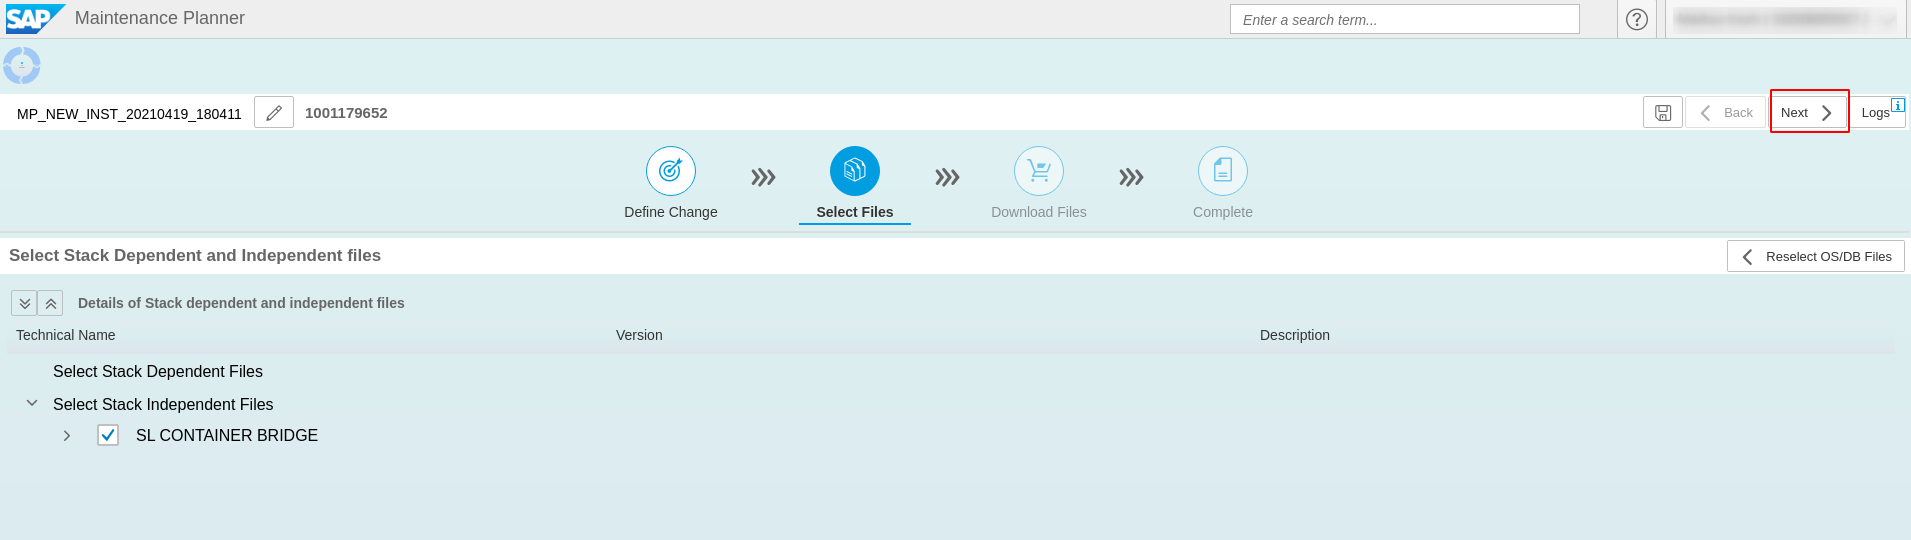Click the MP_NEW_INST_20210419_180411 transaction name
This screenshot has height=540, width=1911.
coord(129,114)
